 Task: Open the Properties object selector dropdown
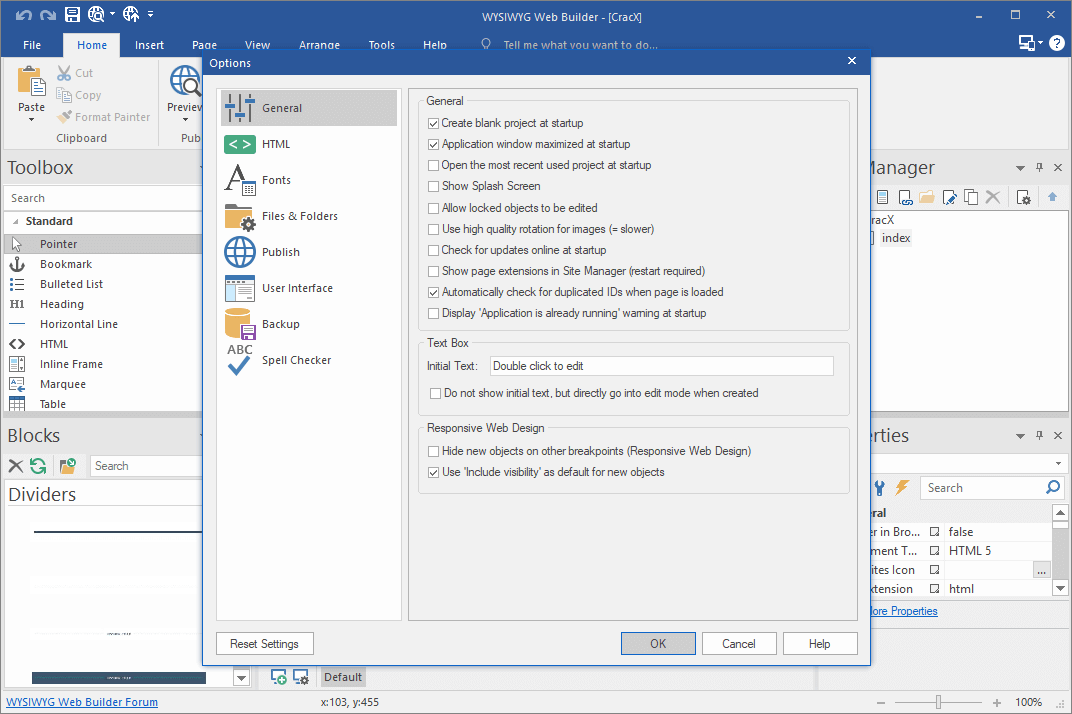click(x=1058, y=464)
